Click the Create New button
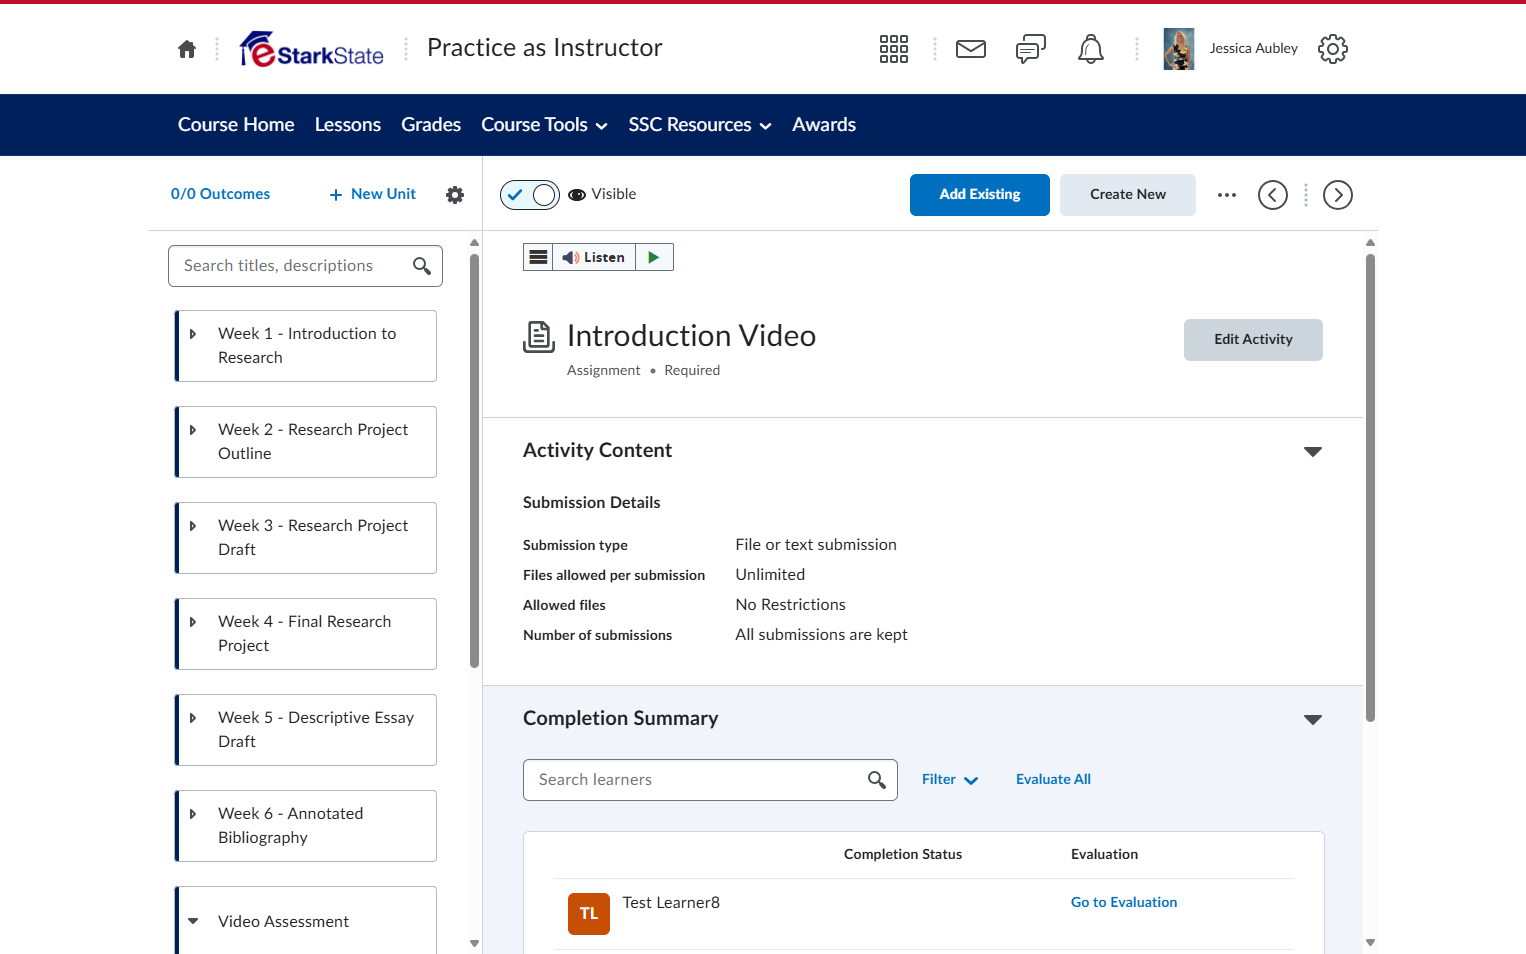Screen dimensions: 1526x954 pos(1128,195)
